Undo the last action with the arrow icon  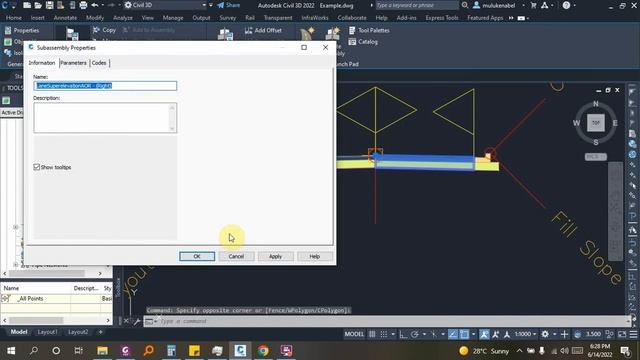[x=95, y=5]
